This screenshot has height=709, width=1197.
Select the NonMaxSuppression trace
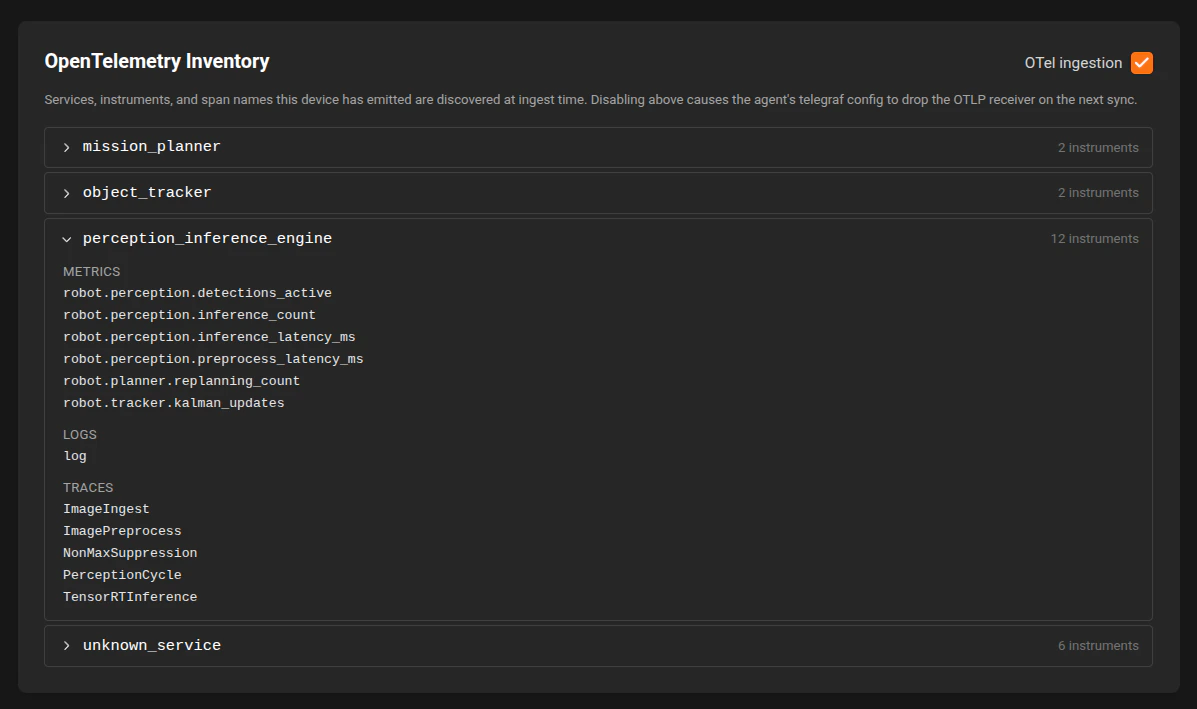tap(130, 553)
